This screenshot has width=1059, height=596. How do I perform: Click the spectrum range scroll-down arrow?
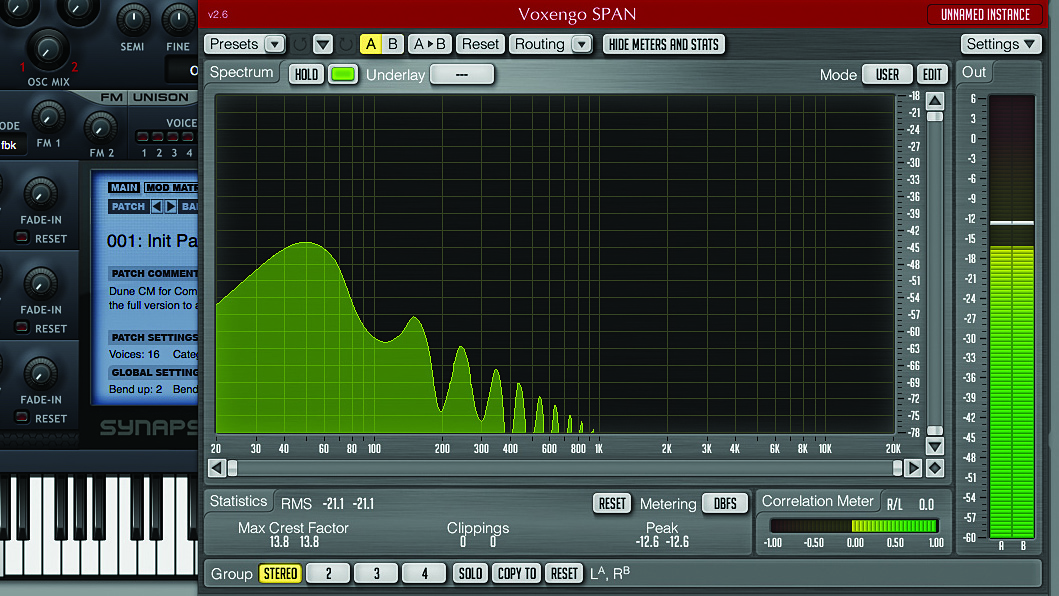coord(935,447)
